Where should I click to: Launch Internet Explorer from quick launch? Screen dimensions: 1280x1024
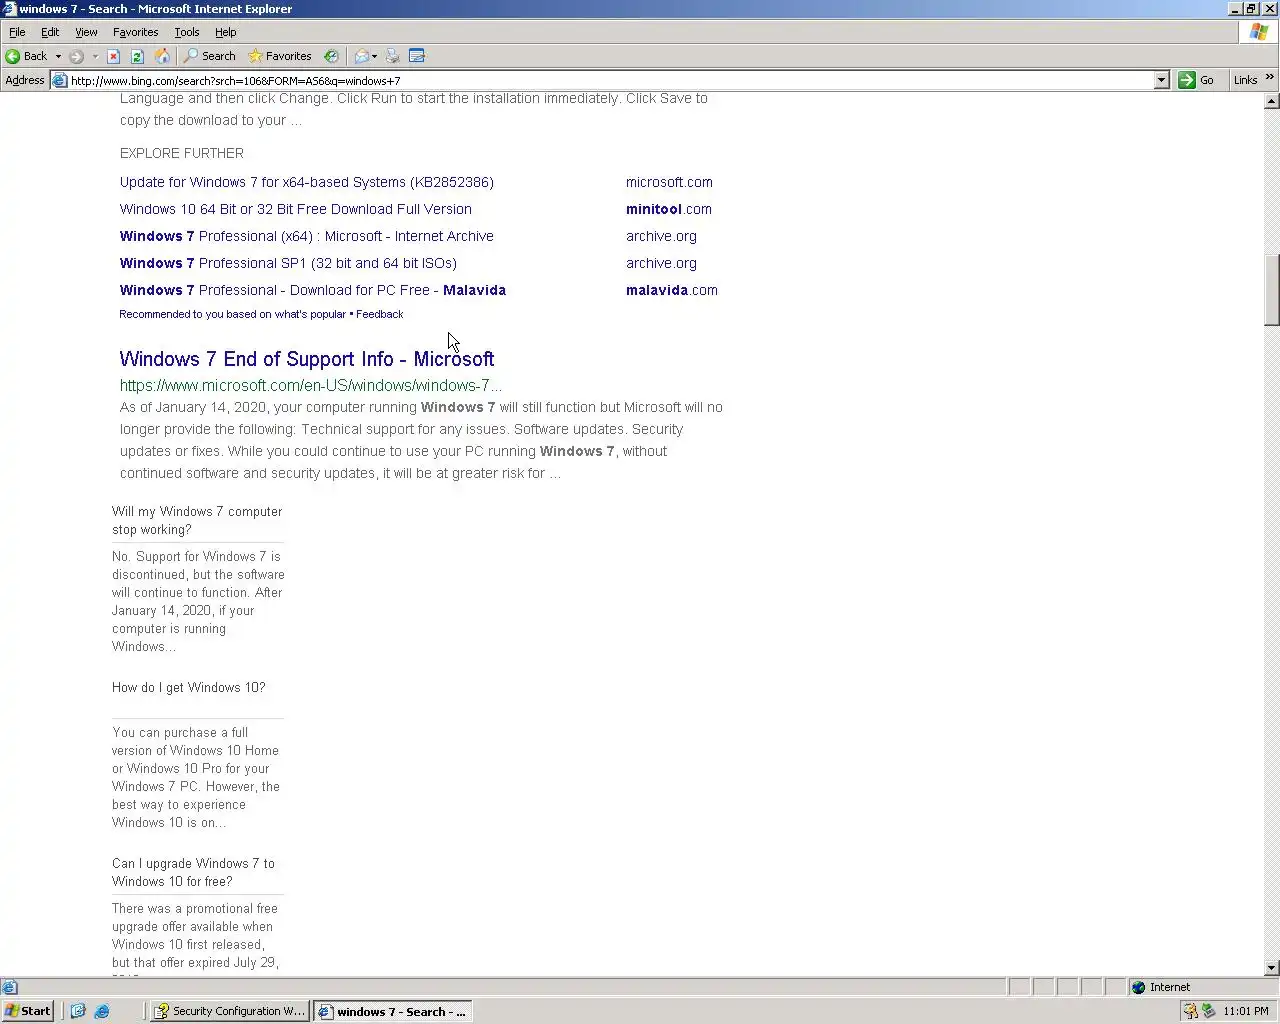(102, 1011)
